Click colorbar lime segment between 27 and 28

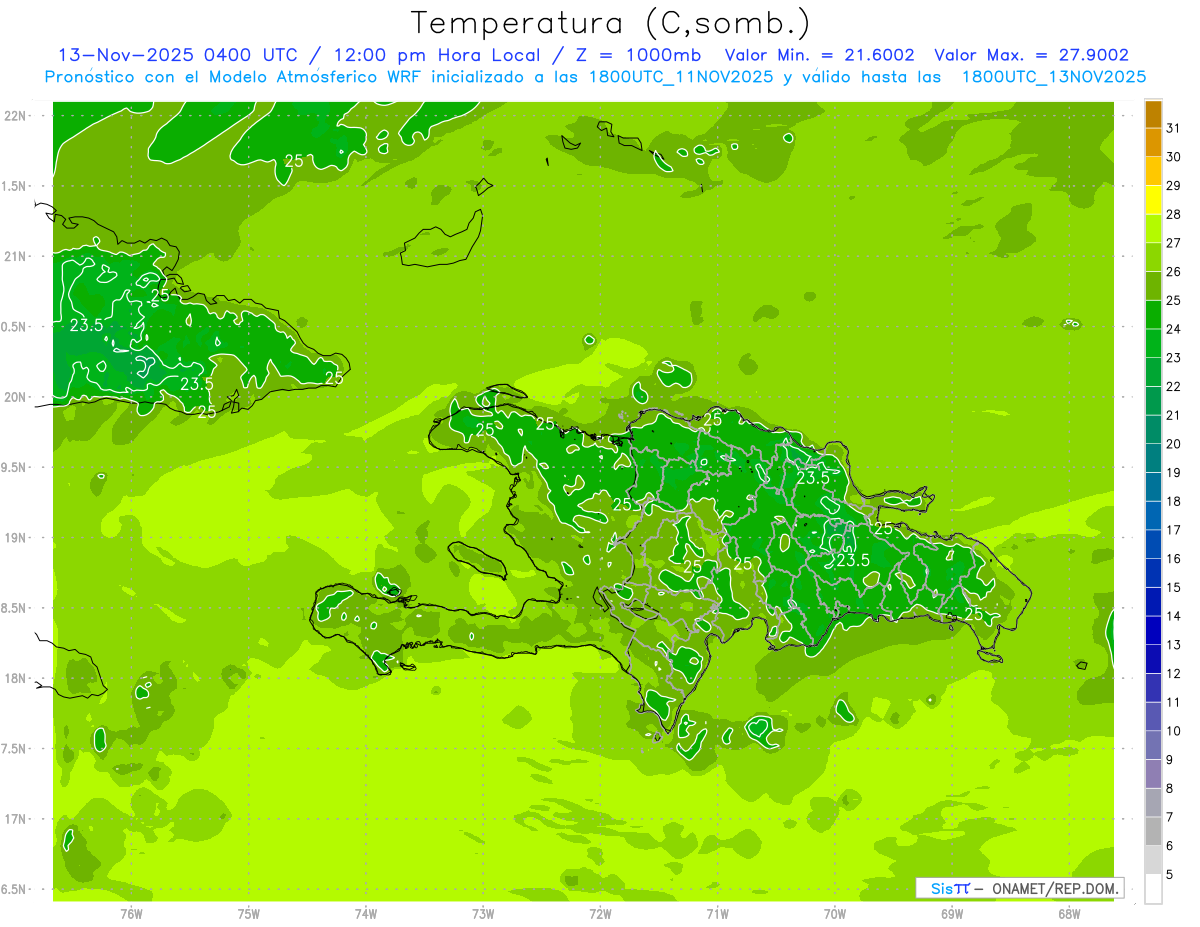click(x=1153, y=228)
